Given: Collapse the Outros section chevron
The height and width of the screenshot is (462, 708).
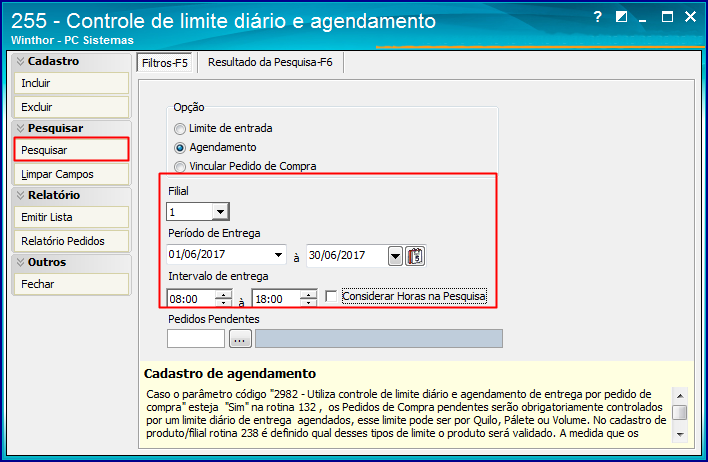Looking at the screenshot, I should point(20,262).
